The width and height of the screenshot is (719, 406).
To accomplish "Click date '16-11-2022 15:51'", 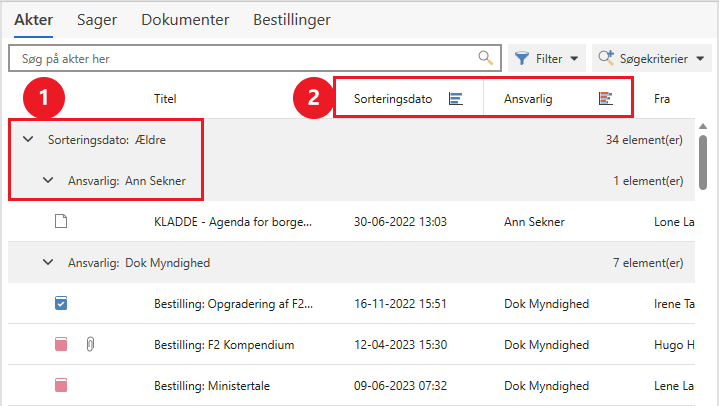I will pyautogui.click(x=400, y=304).
